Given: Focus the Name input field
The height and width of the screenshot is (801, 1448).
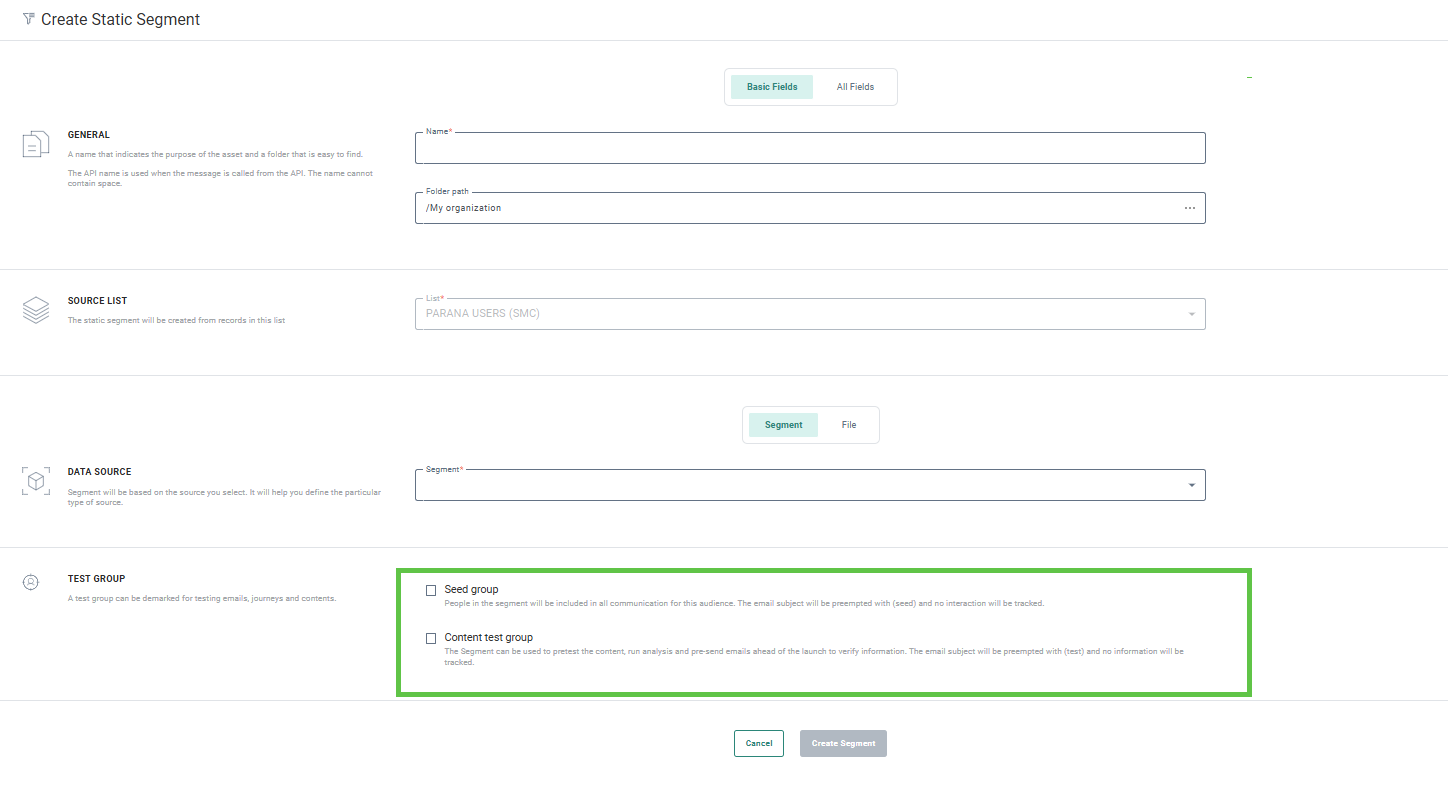Looking at the screenshot, I should point(809,149).
